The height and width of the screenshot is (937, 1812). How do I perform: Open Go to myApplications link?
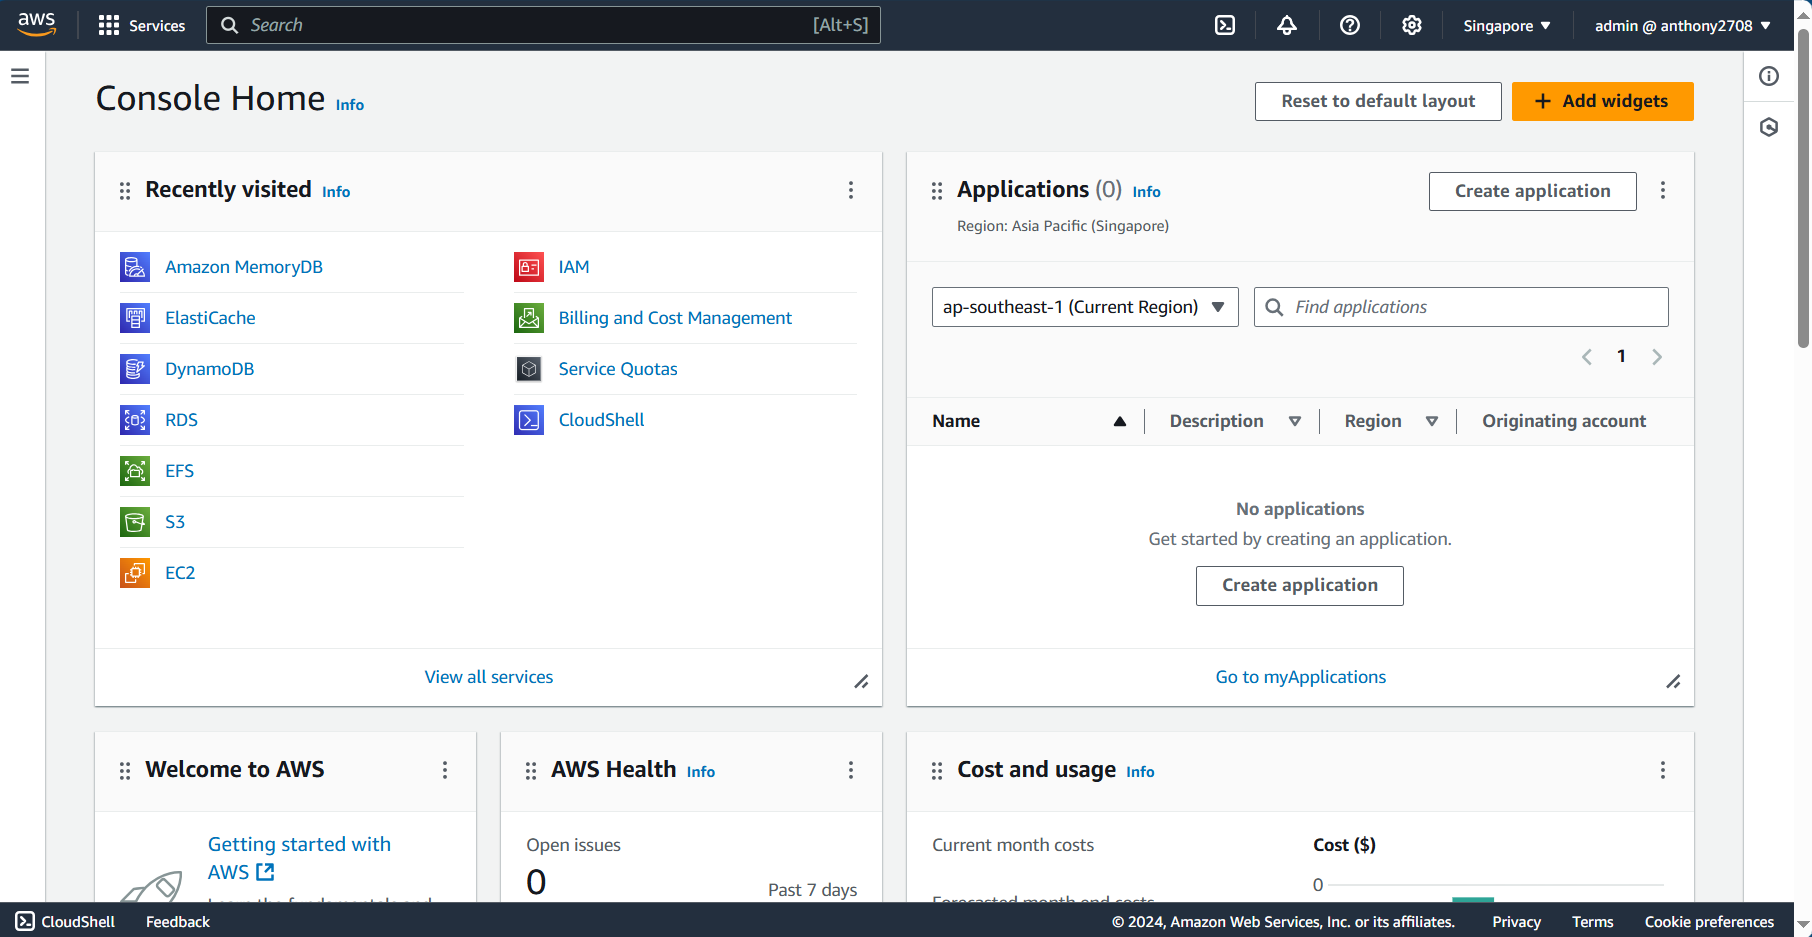click(1301, 677)
